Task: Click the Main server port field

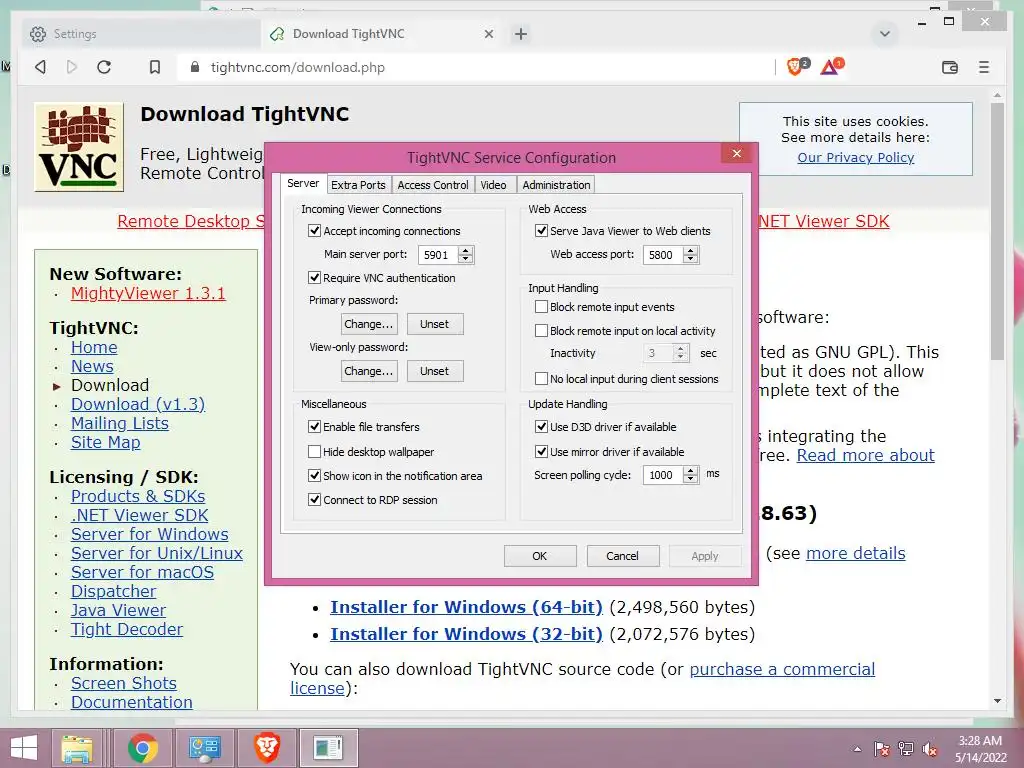Action: point(439,255)
